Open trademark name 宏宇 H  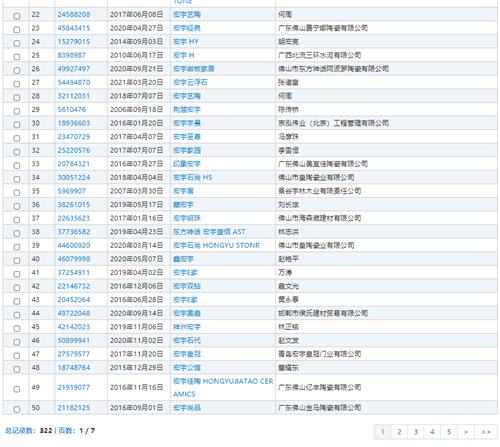pos(184,55)
